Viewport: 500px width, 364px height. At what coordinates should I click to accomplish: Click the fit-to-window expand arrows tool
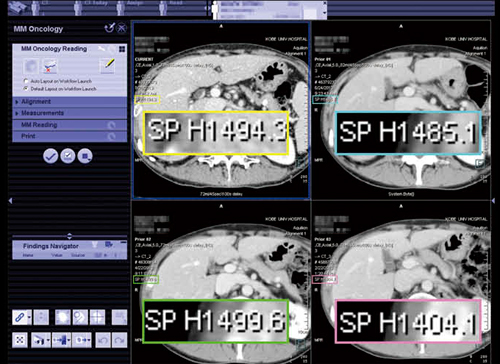[20, 340]
